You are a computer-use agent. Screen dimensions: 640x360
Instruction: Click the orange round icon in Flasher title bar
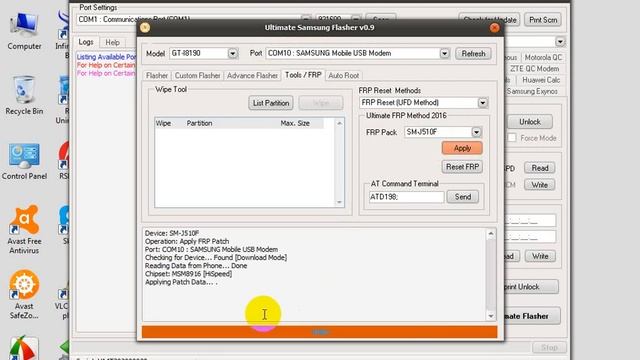145,27
